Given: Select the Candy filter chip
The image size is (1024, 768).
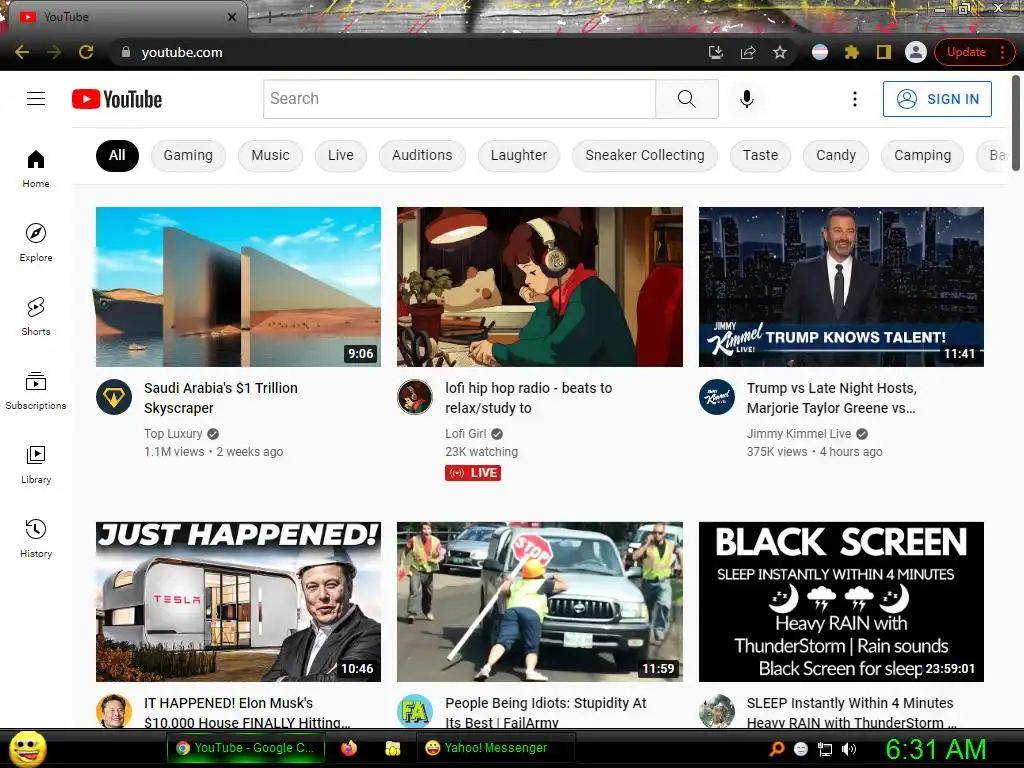Looking at the screenshot, I should (x=835, y=155).
